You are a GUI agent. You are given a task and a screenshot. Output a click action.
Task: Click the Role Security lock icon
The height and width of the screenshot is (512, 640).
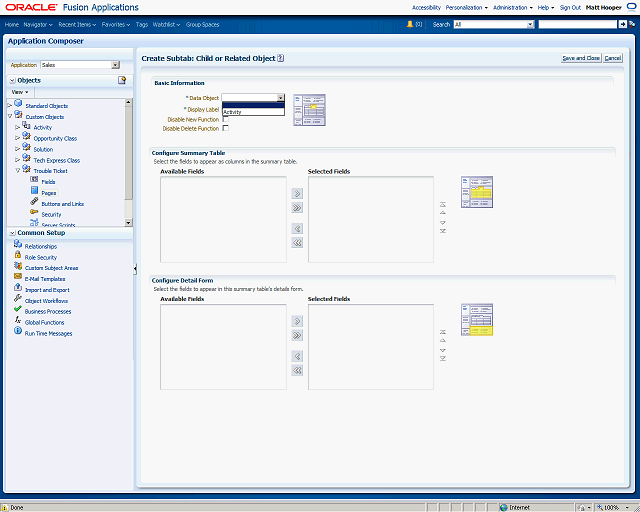click(18, 255)
